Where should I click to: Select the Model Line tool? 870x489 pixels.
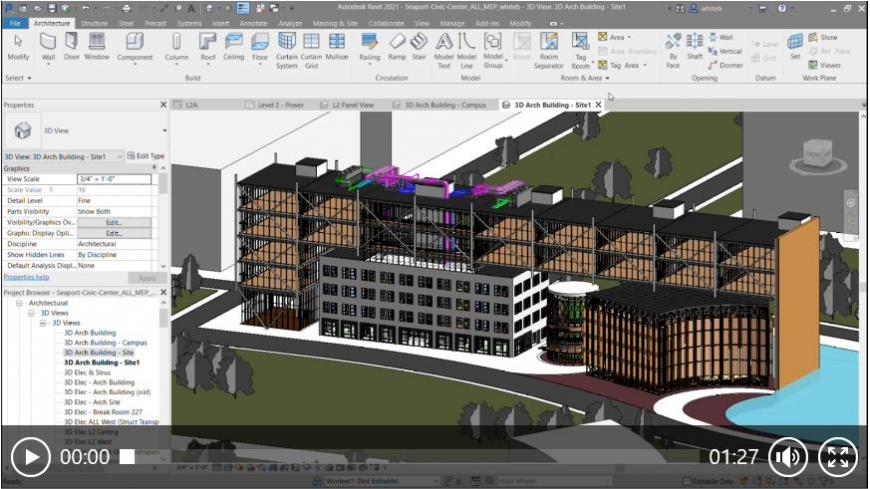[x=466, y=51]
